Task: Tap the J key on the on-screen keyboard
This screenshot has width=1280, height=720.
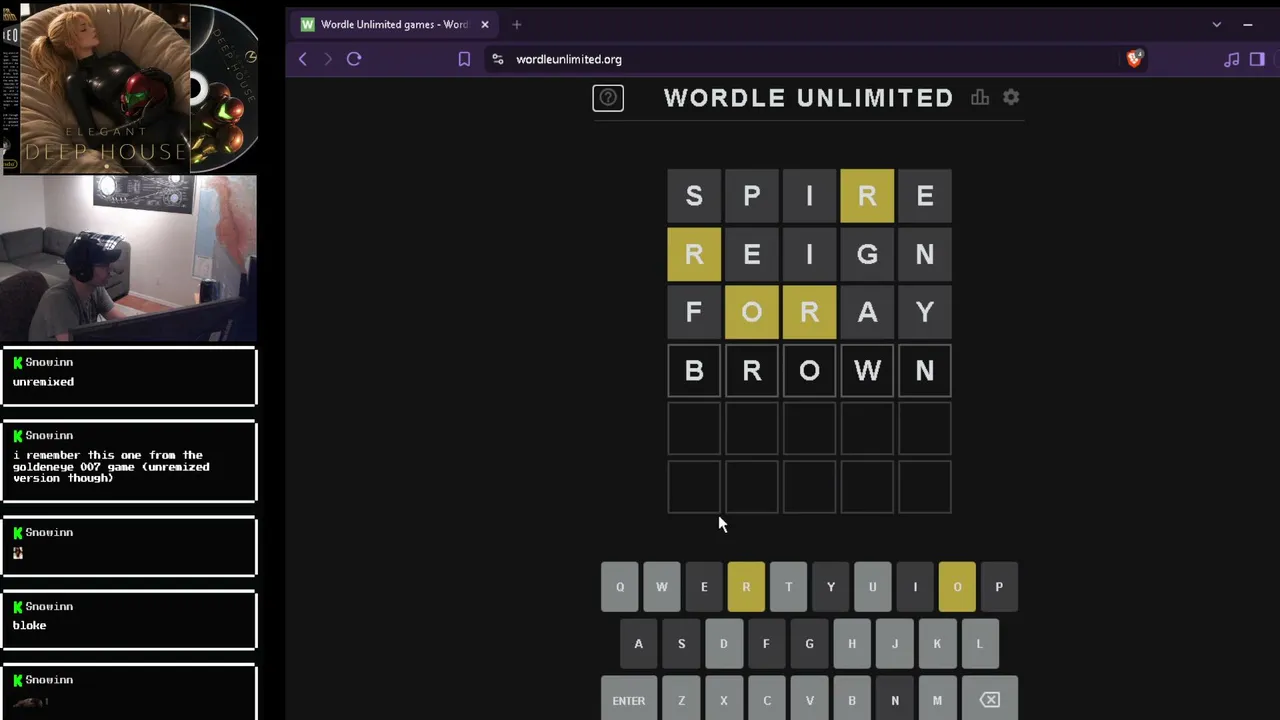Action: click(895, 644)
